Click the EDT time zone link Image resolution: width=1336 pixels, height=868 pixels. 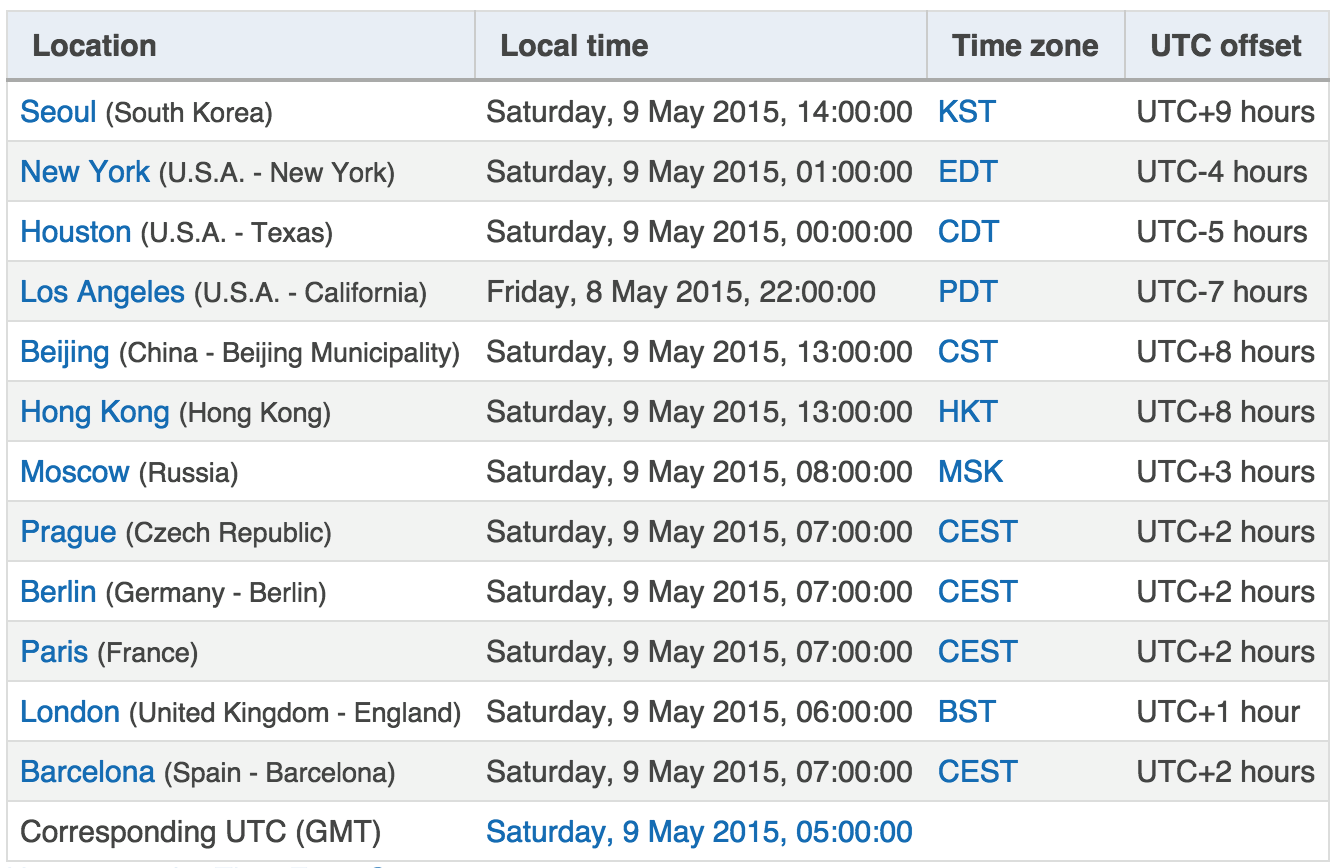[x=968, y=172]
